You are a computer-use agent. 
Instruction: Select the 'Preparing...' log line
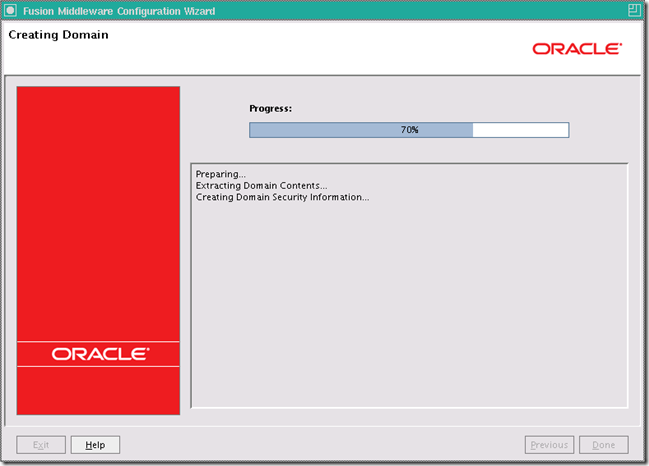221,174
